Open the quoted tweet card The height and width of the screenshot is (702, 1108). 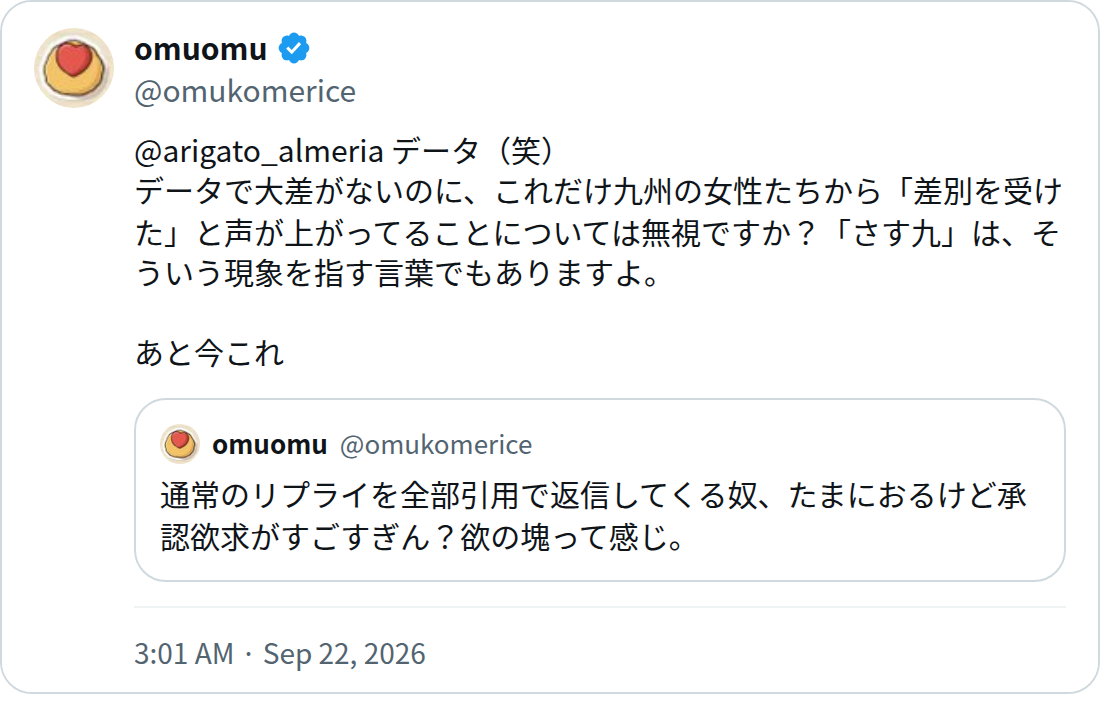tap(599, 490)
